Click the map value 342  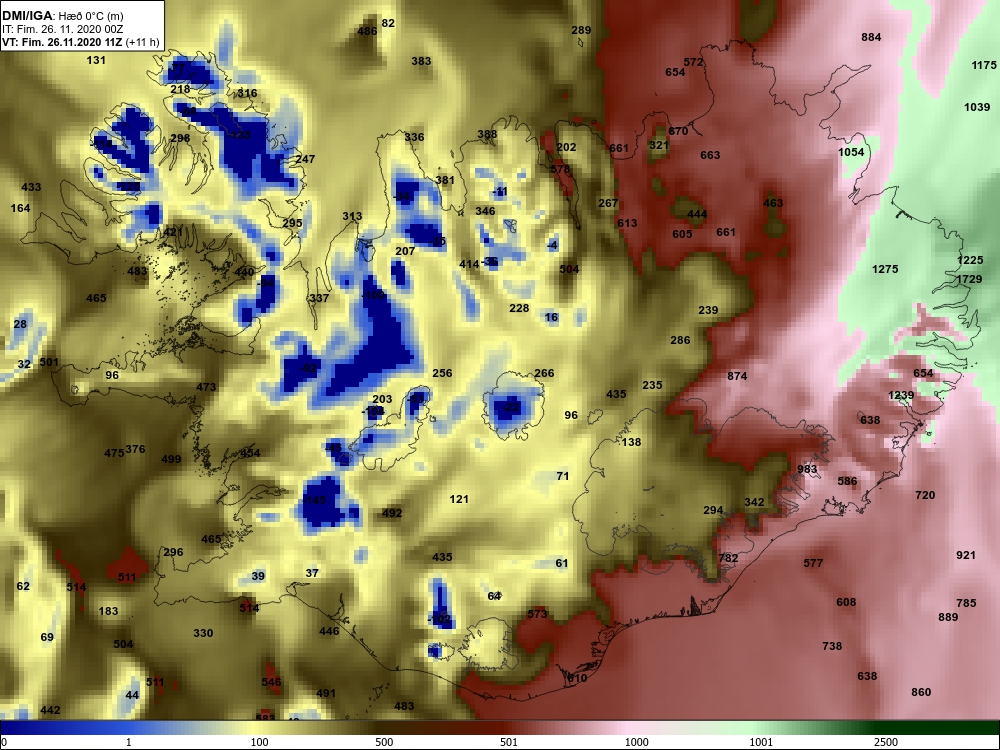pos(754,502)
